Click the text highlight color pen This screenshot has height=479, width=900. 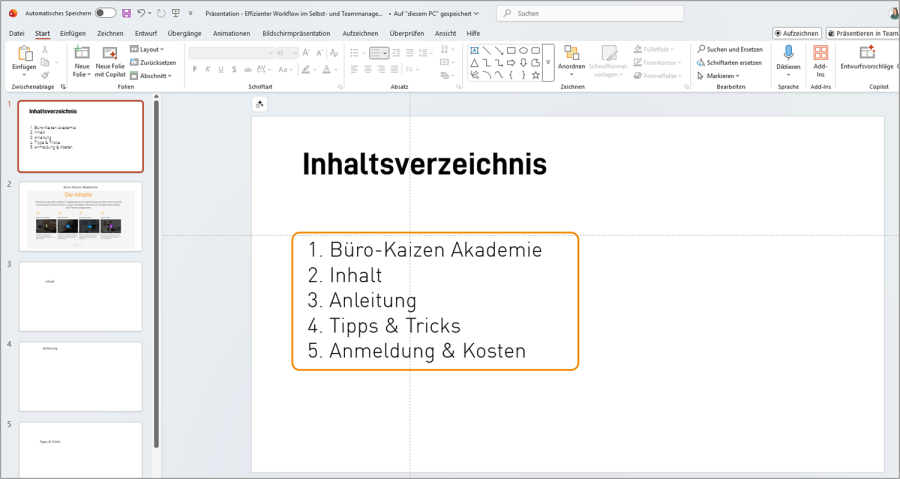pyautogui.click(x=306, y=69)
